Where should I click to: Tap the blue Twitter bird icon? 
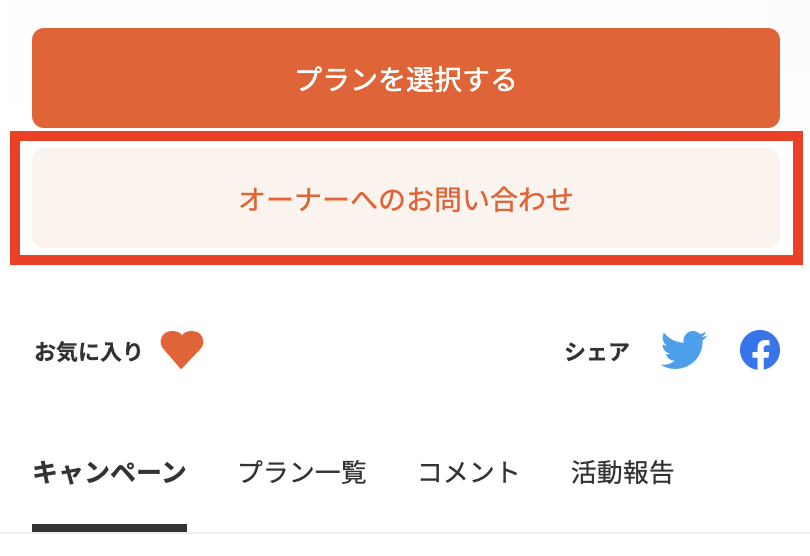[x=684, y=350]
